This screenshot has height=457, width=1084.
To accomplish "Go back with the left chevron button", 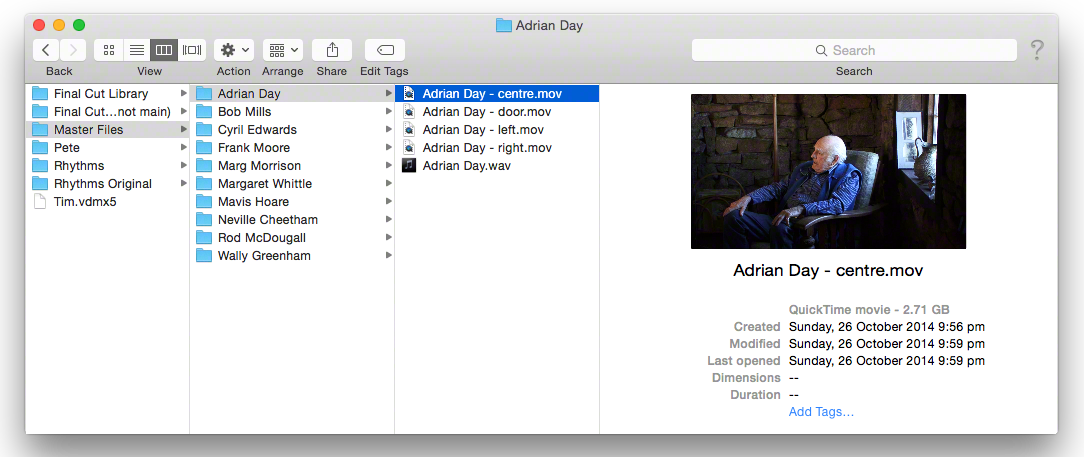I will tap(46, 50).
